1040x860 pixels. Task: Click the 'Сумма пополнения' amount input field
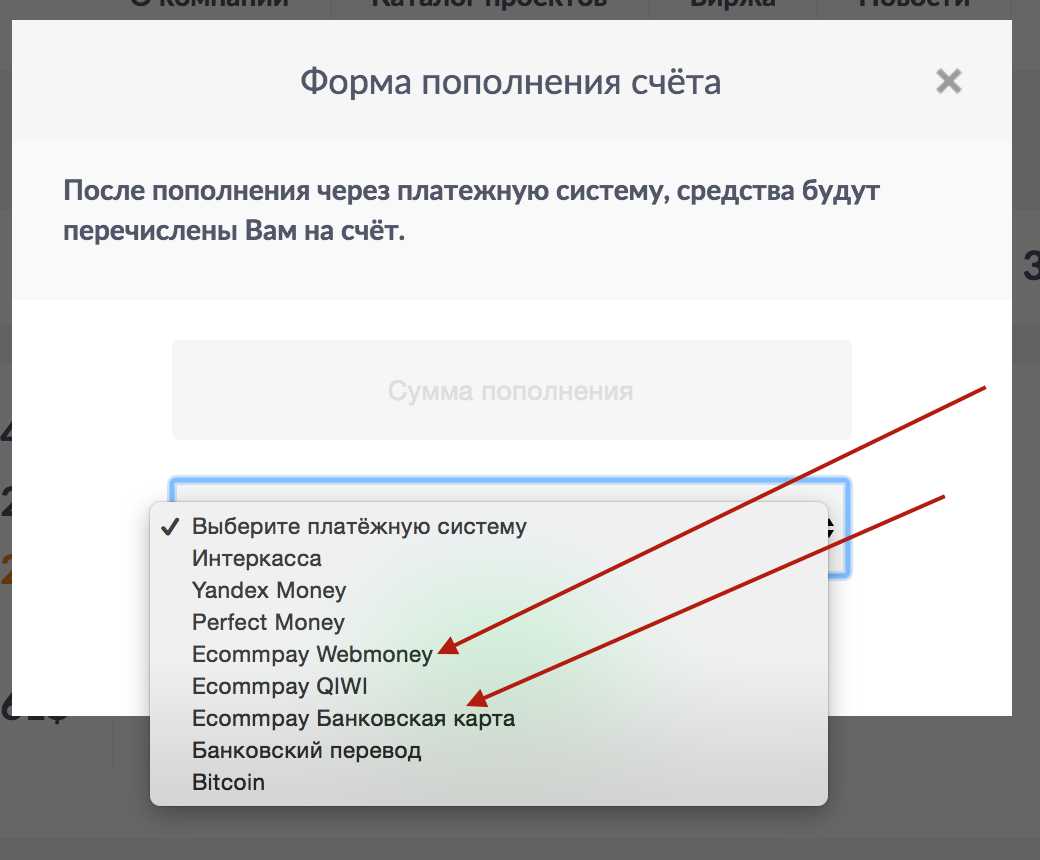tap(511, 390)
